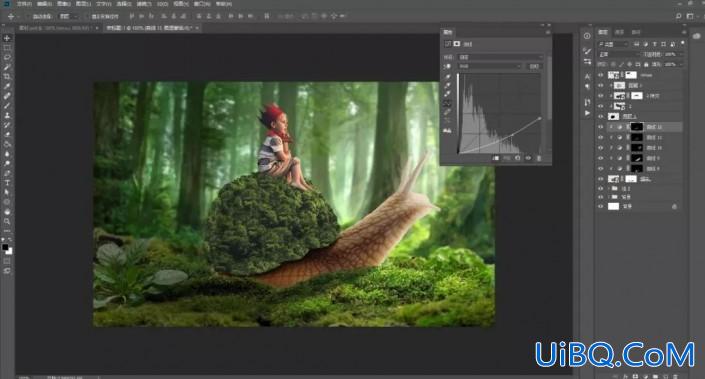705x379 pixels.
Task: Select the Dodge tool
Action: 7,163
